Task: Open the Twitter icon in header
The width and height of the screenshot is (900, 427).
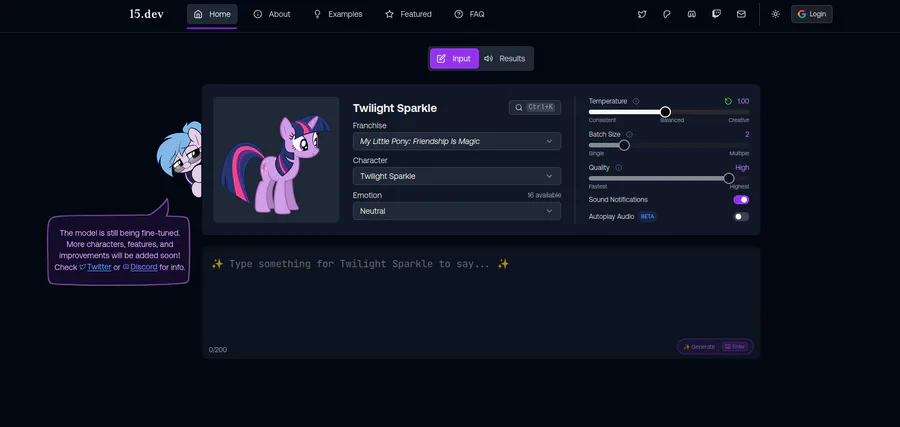Action: click(x=642, y=14)
